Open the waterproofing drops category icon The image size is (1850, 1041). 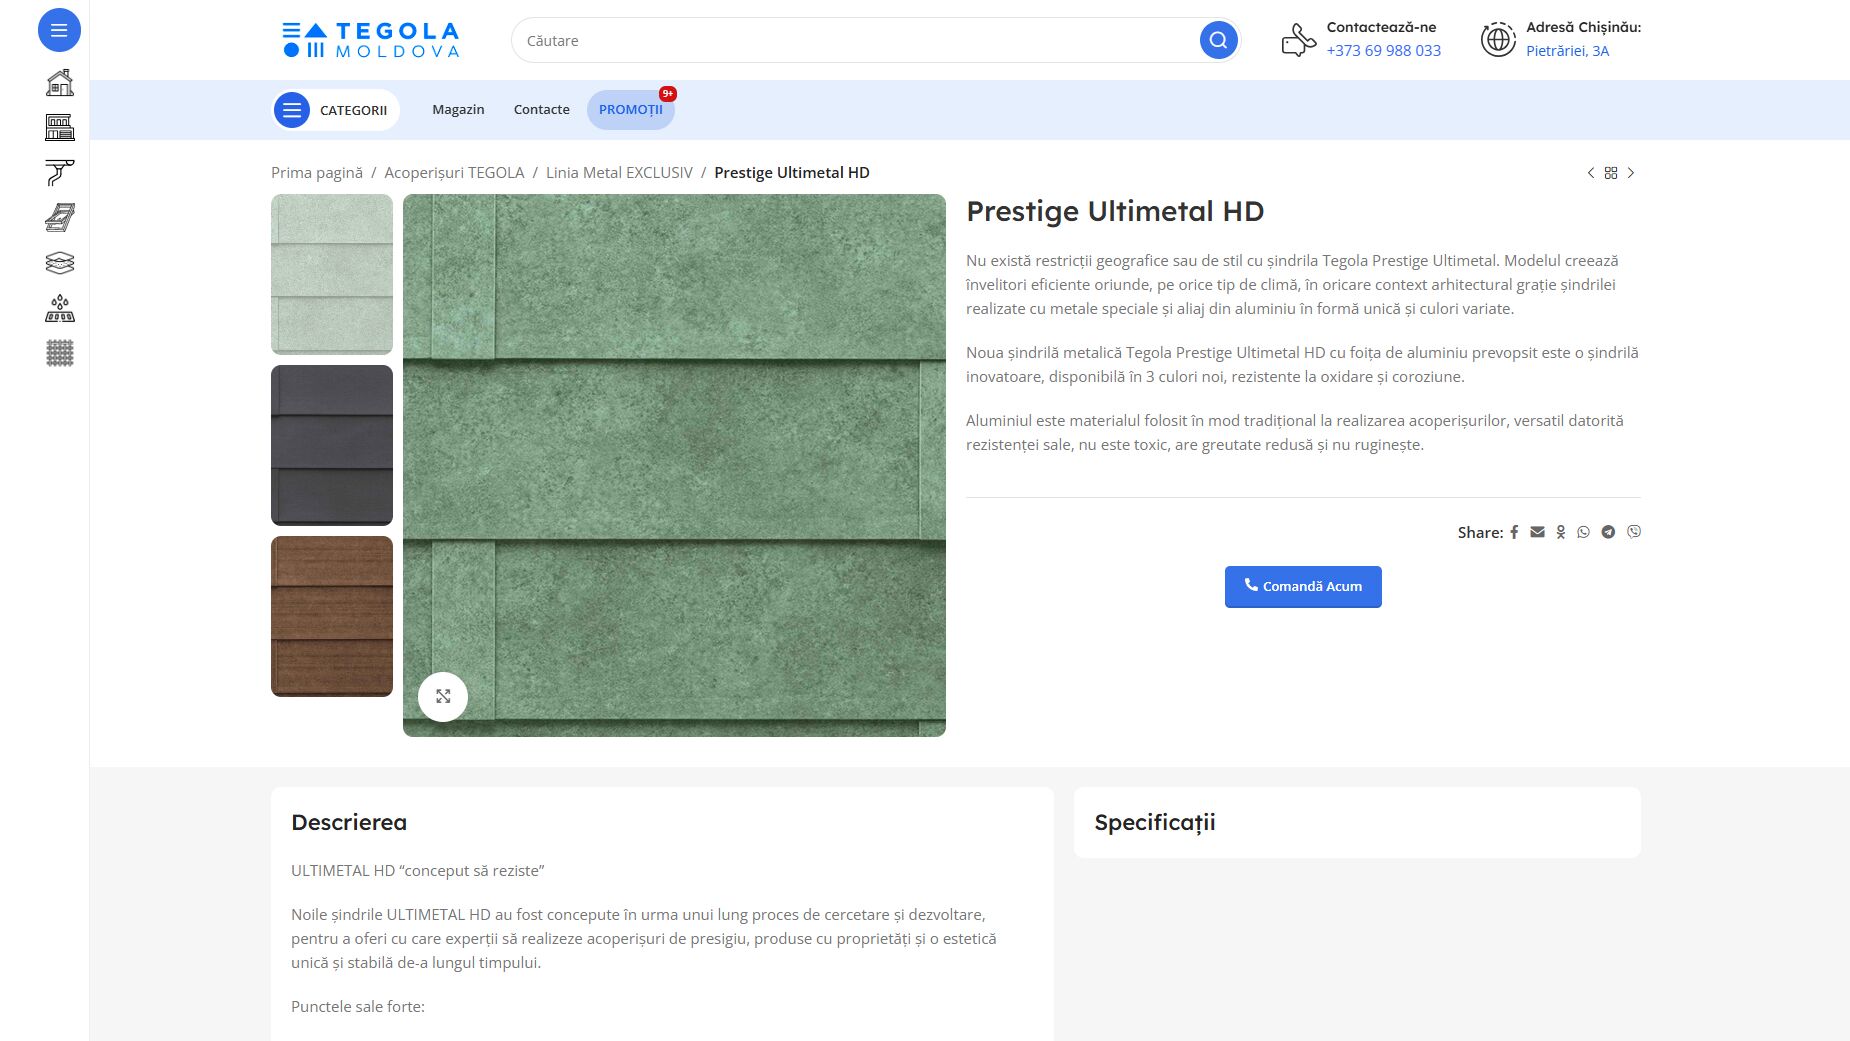[x=60, y=308]
